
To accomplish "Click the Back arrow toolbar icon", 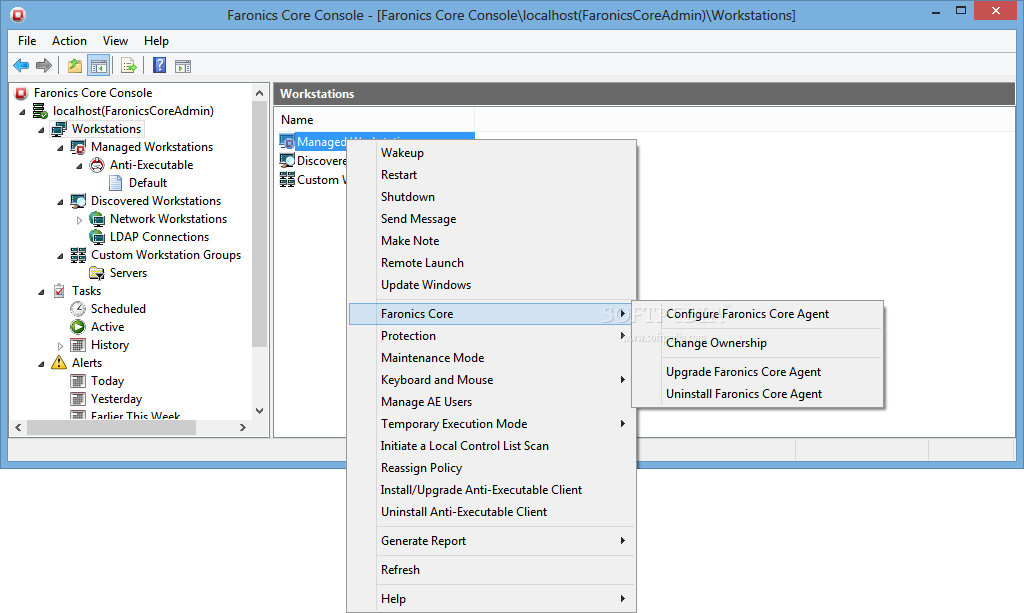I will coord(21,66).
